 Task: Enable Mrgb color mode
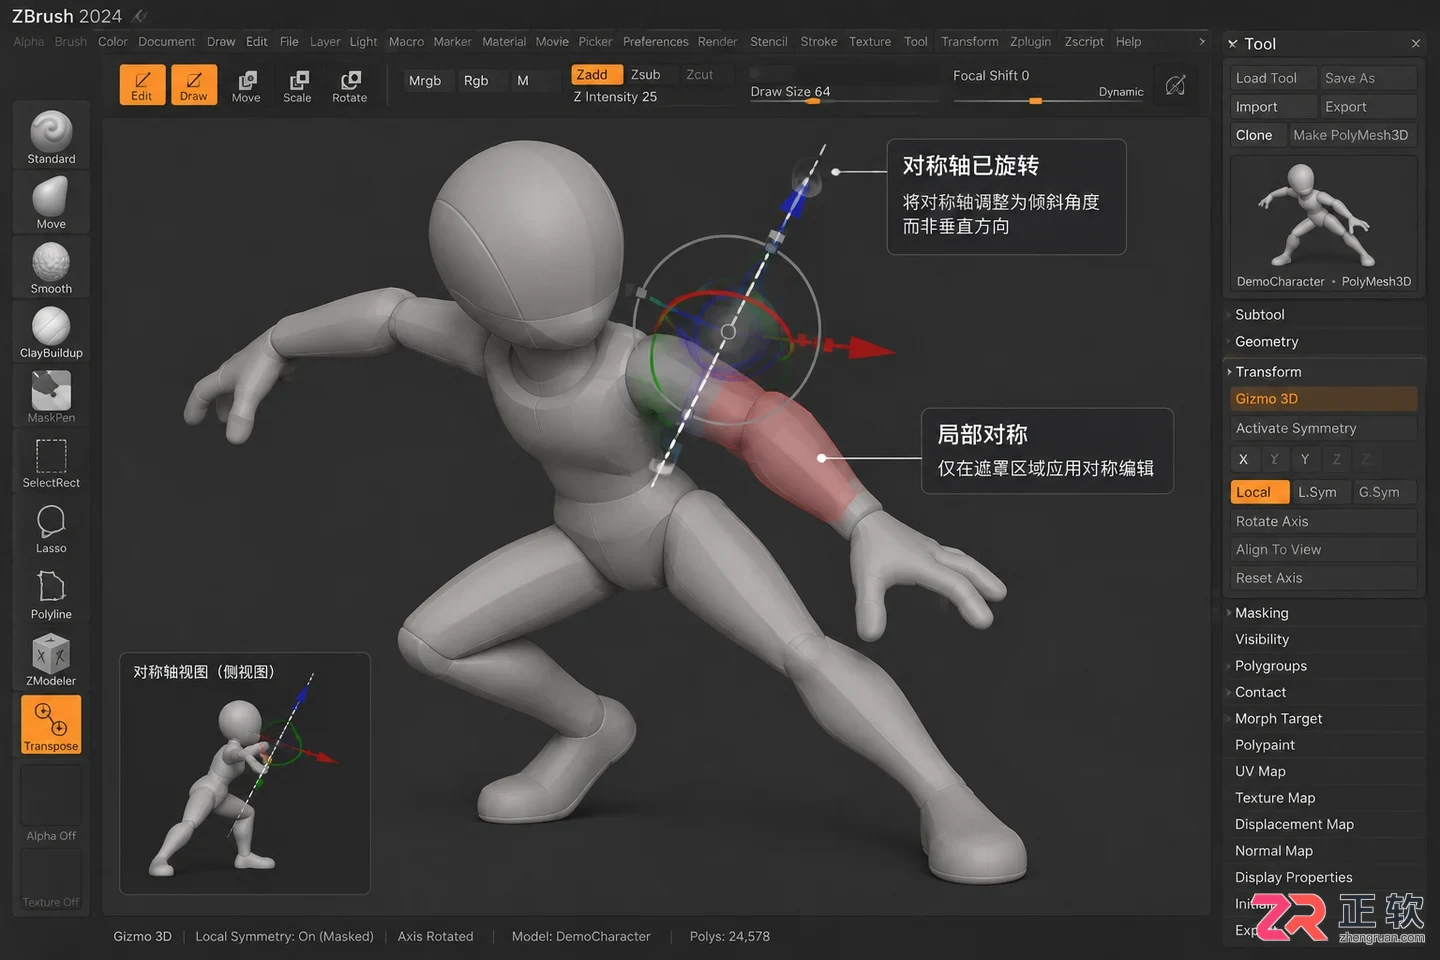(x=425, y=81)
